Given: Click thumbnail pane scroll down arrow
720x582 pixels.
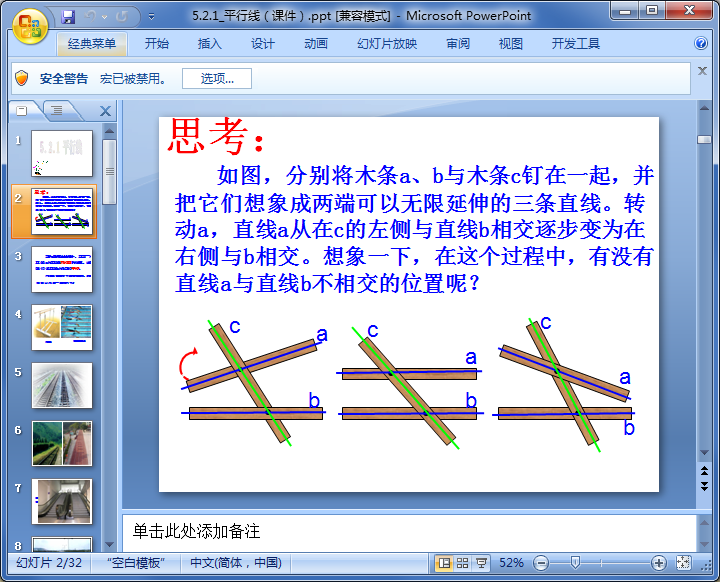Looking at the screenshot, I should [109, 545].
